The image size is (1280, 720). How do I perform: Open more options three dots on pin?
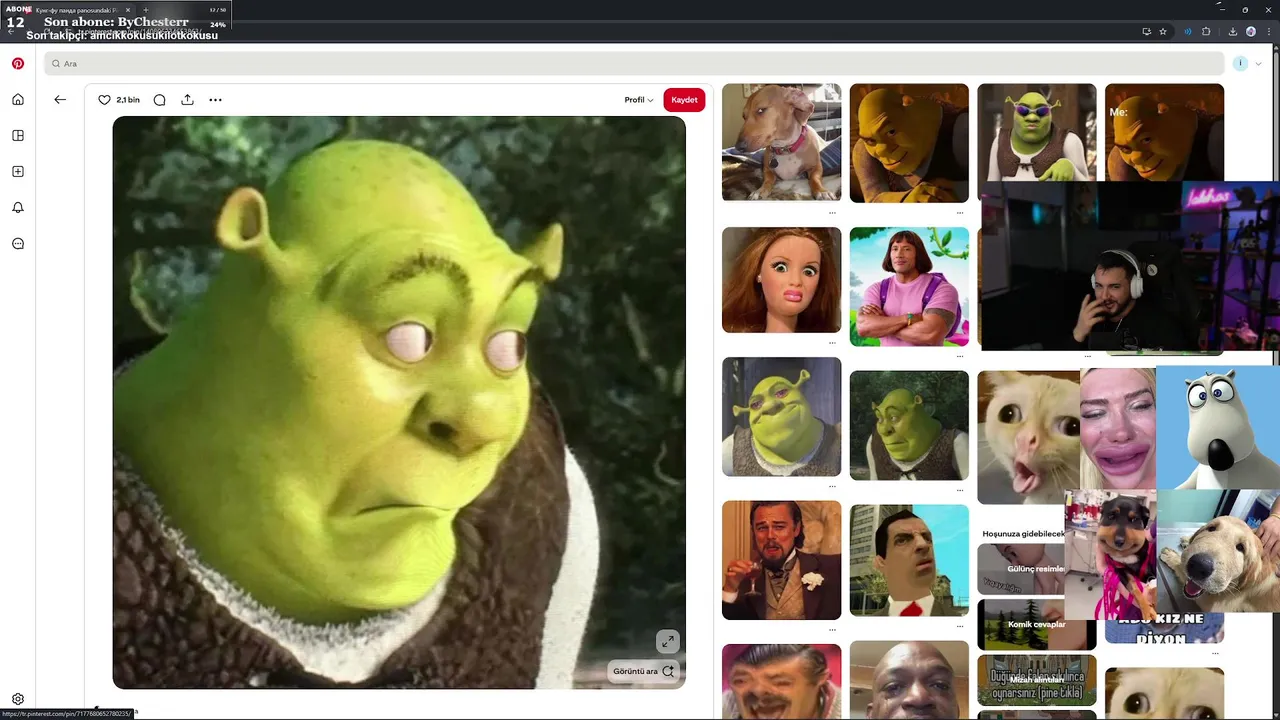click(x=215, y=100)
